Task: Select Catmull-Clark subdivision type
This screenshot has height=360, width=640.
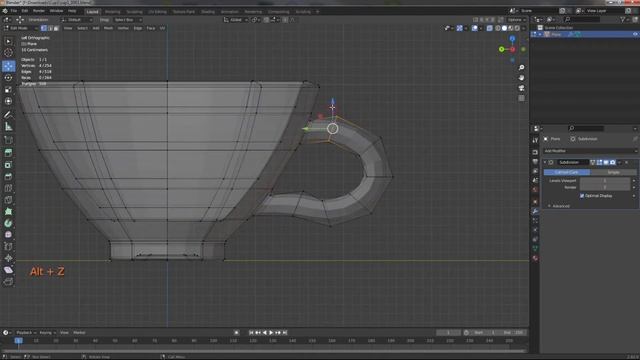Action: click(x=567, y=172)
